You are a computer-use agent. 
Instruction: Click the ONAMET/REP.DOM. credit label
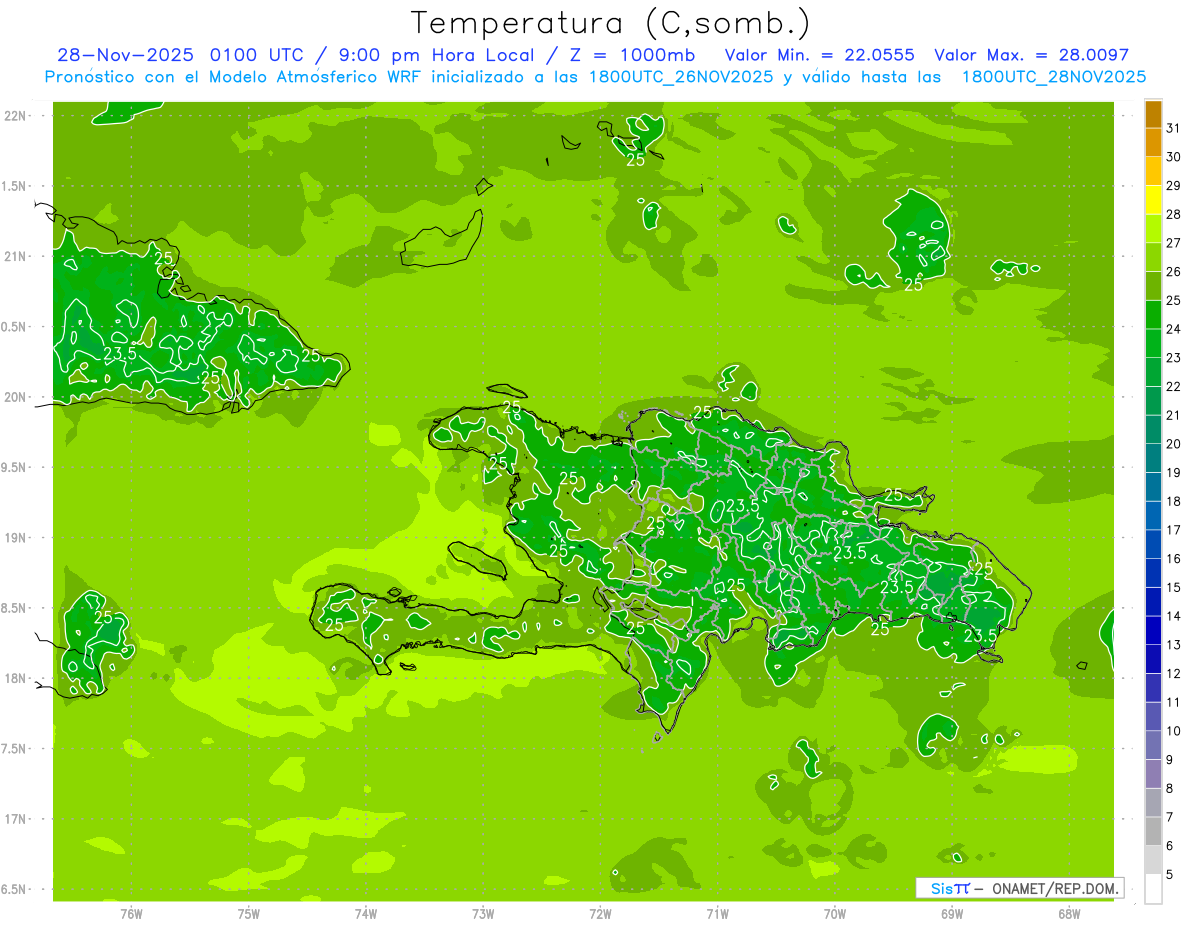click(x=1053, y=888)
